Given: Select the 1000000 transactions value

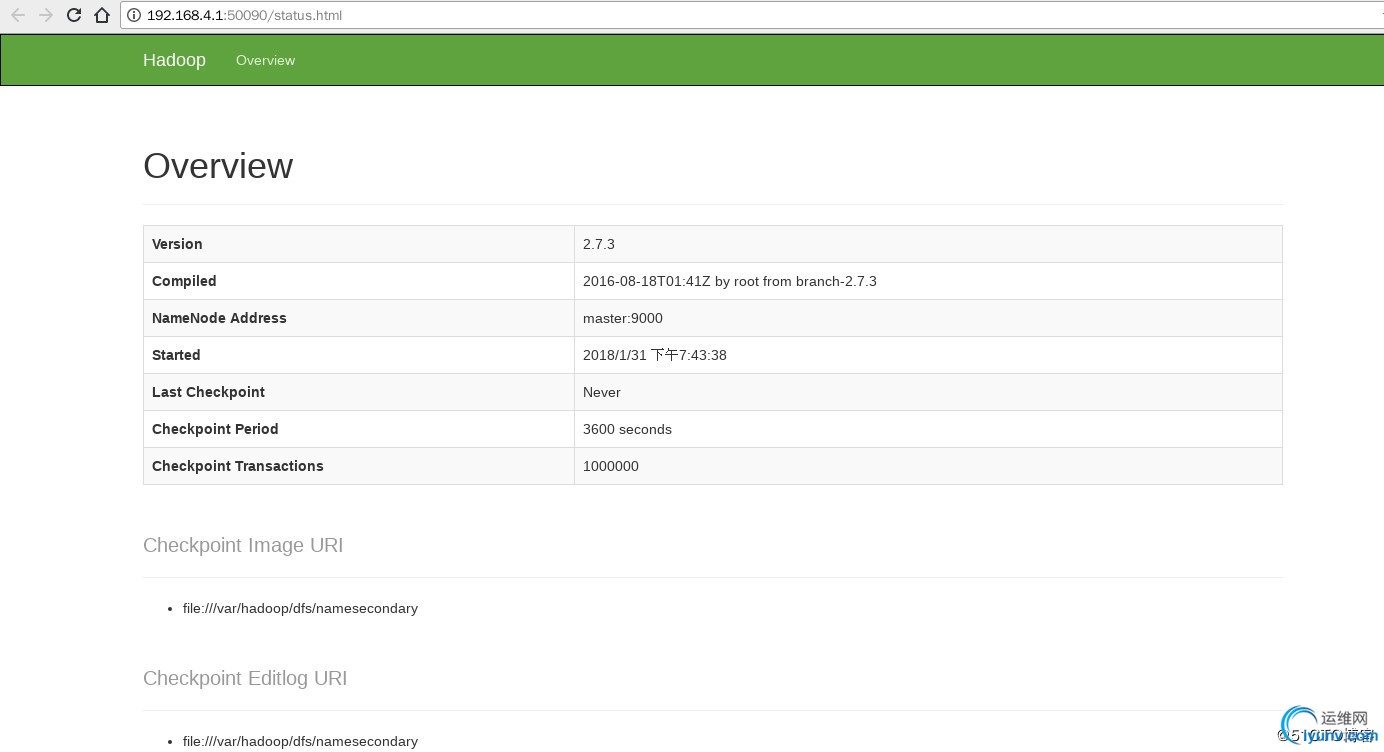Looking at the screenshot, I should pyautogui.click(x=611, y=466).
